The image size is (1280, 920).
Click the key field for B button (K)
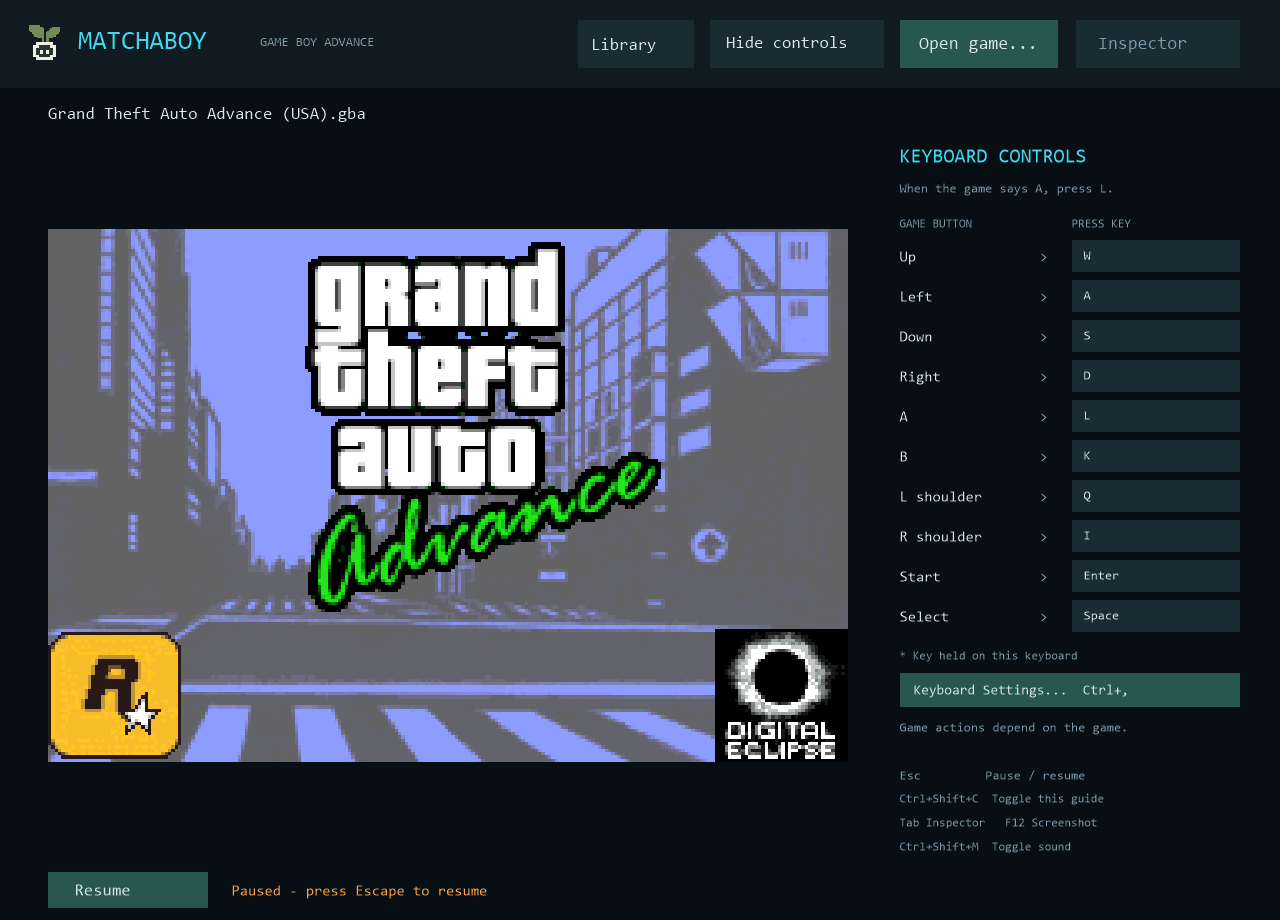pos(1156,456)
